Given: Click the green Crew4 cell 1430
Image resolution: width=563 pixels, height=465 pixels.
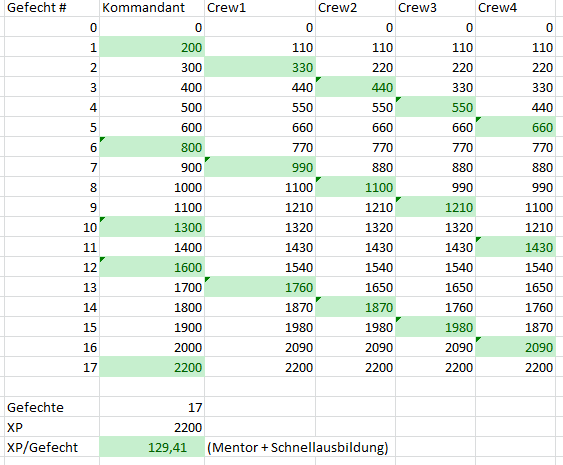Looking at the screenshot, I should [515, 247].
